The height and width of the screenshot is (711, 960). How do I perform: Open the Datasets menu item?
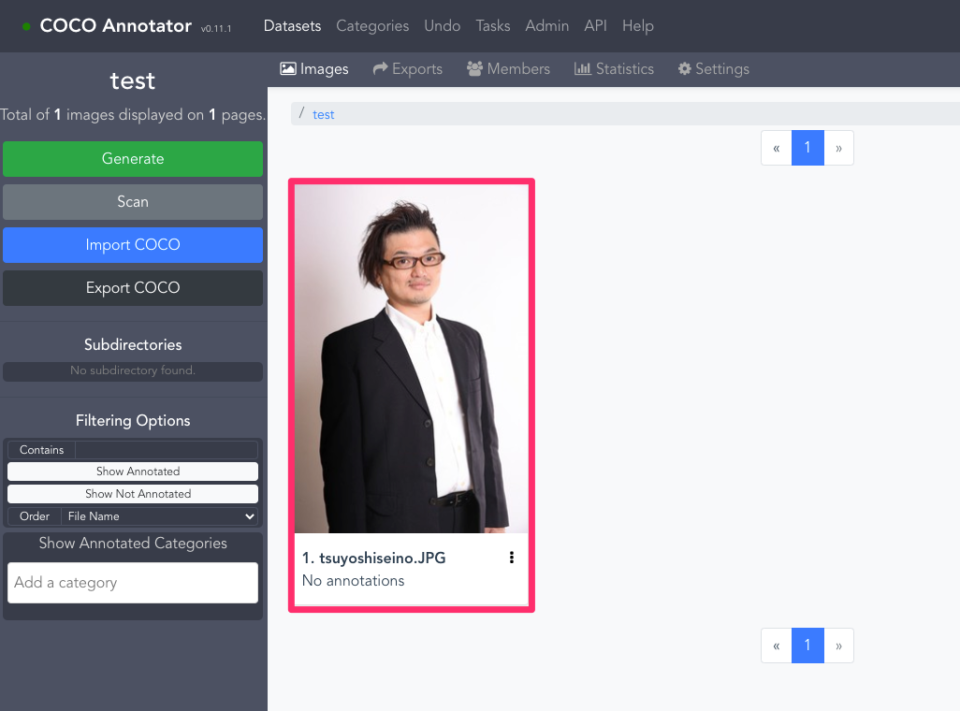[292, 25]
